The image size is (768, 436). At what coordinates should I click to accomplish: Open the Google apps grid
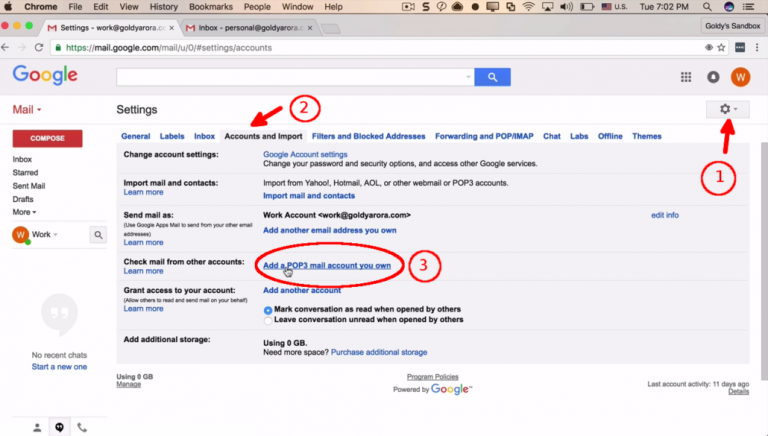686,77
